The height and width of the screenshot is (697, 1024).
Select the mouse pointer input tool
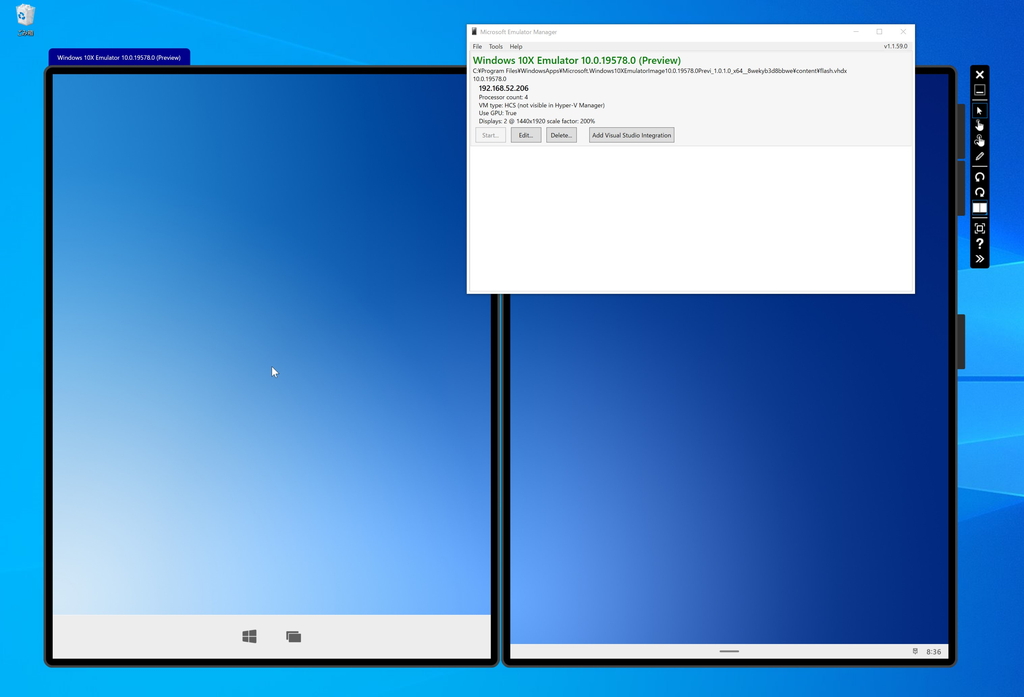coord(980,110)
